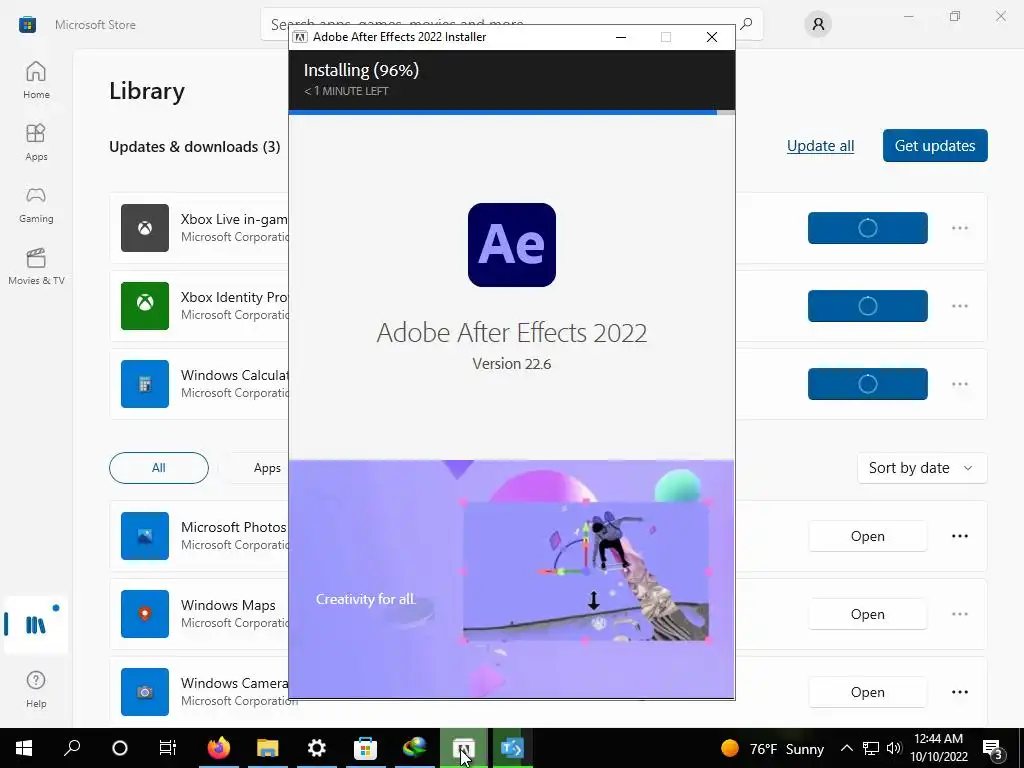
Task: Open more options for Windows Maps
Action: click(x=960, y=614)
